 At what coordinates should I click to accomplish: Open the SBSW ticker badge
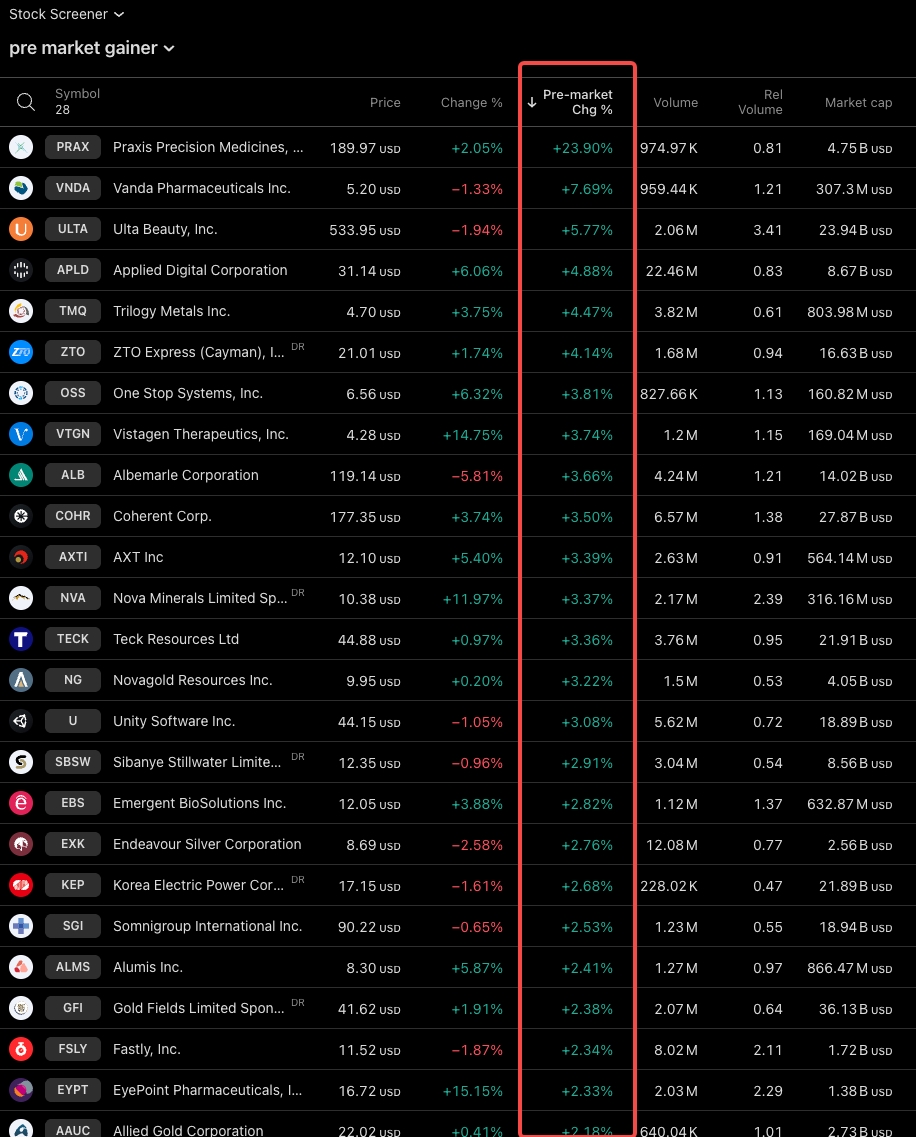point(73,762)
